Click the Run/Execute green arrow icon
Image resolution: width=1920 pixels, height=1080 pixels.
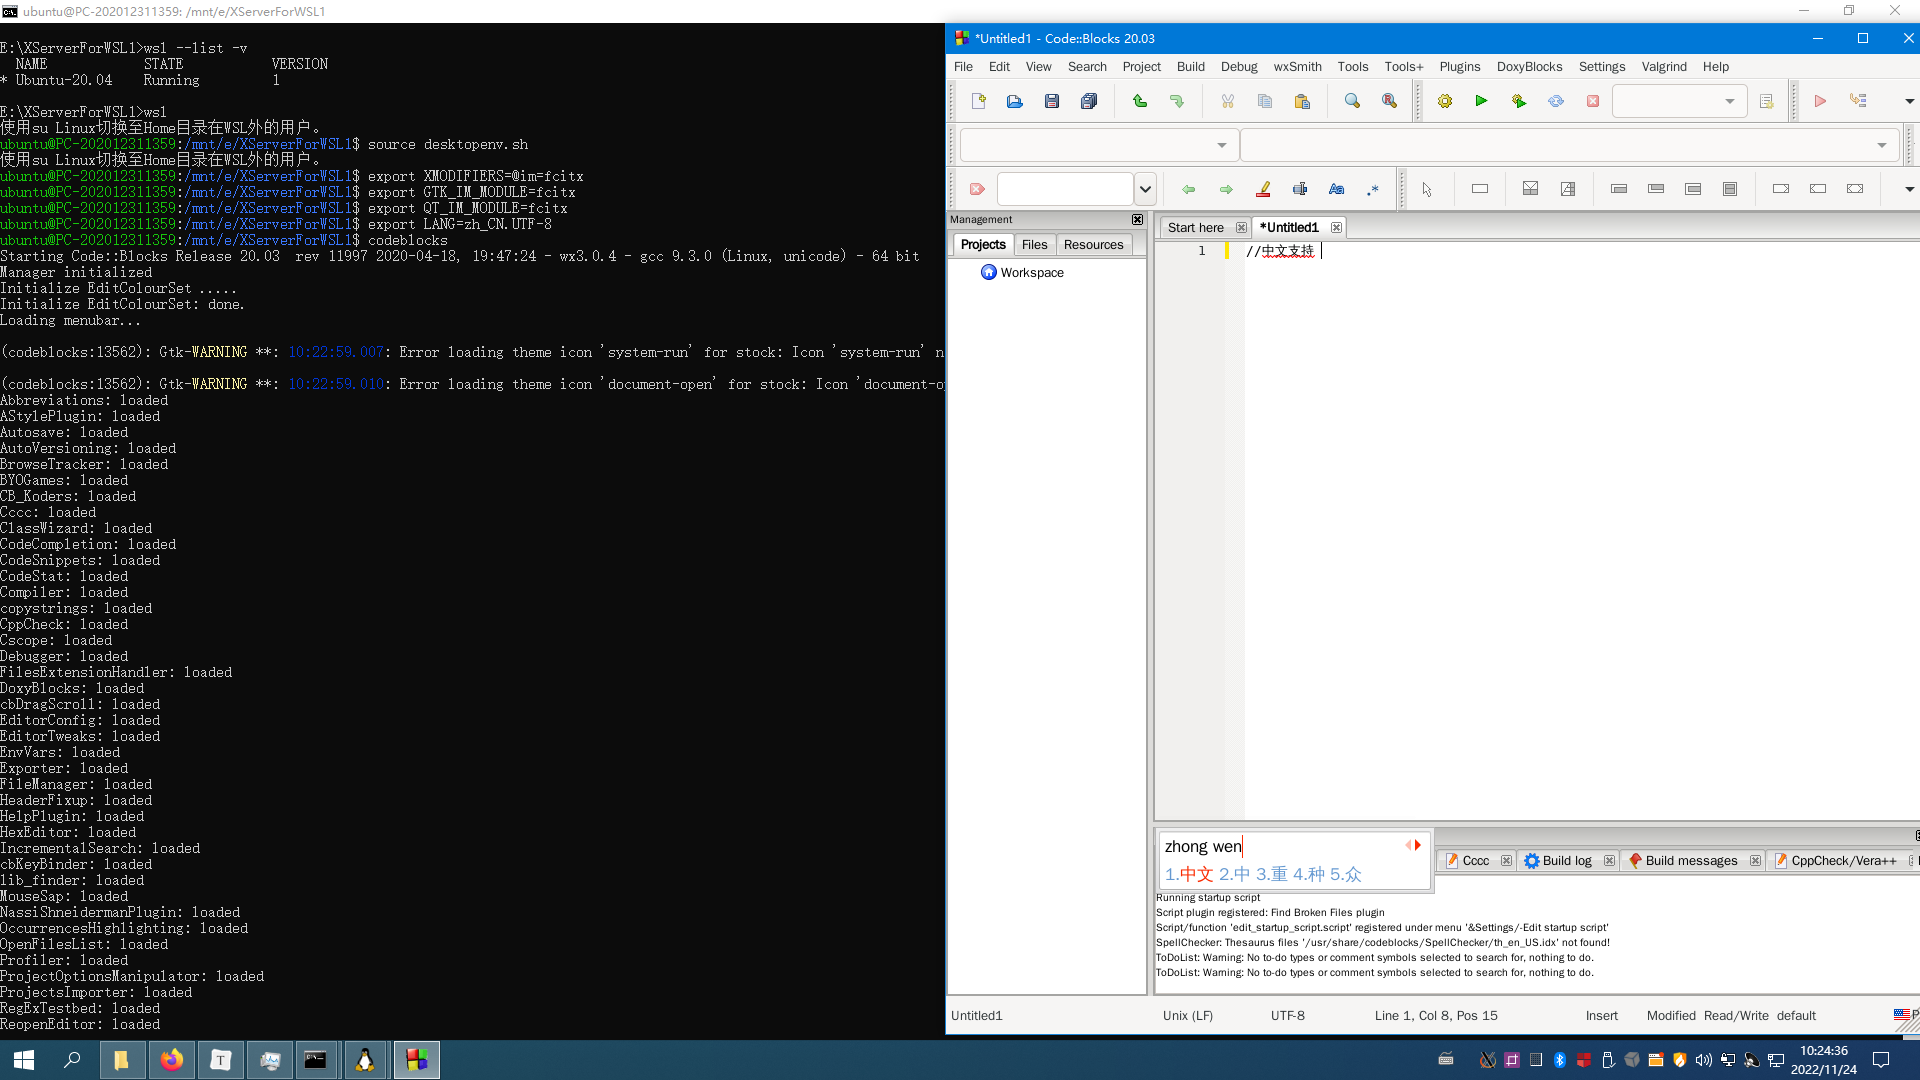click(x=1482, y=100)
